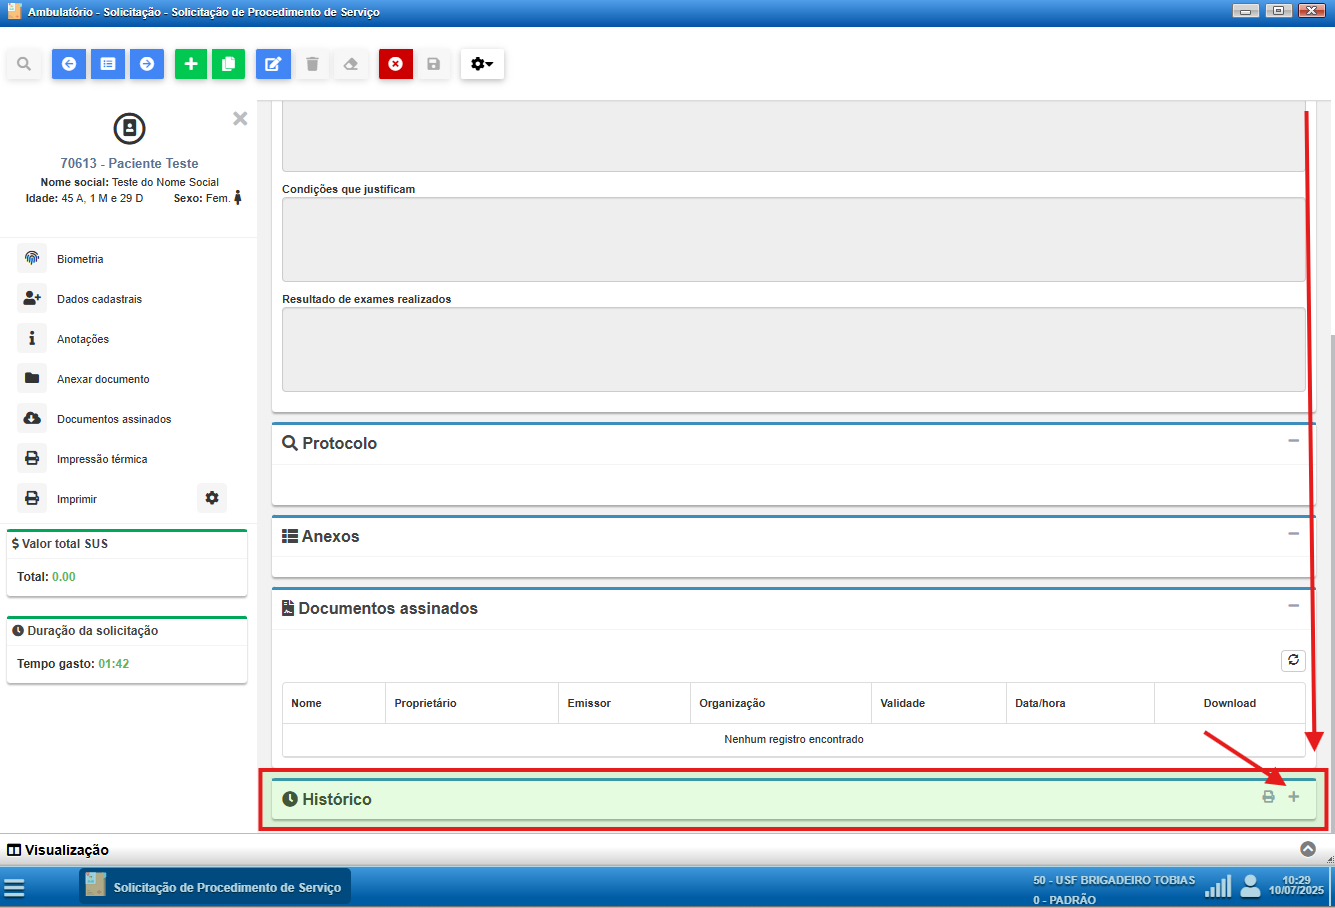Go to previous record with left arrow
Screen dimensions: 1335x908
coord(69,64)
